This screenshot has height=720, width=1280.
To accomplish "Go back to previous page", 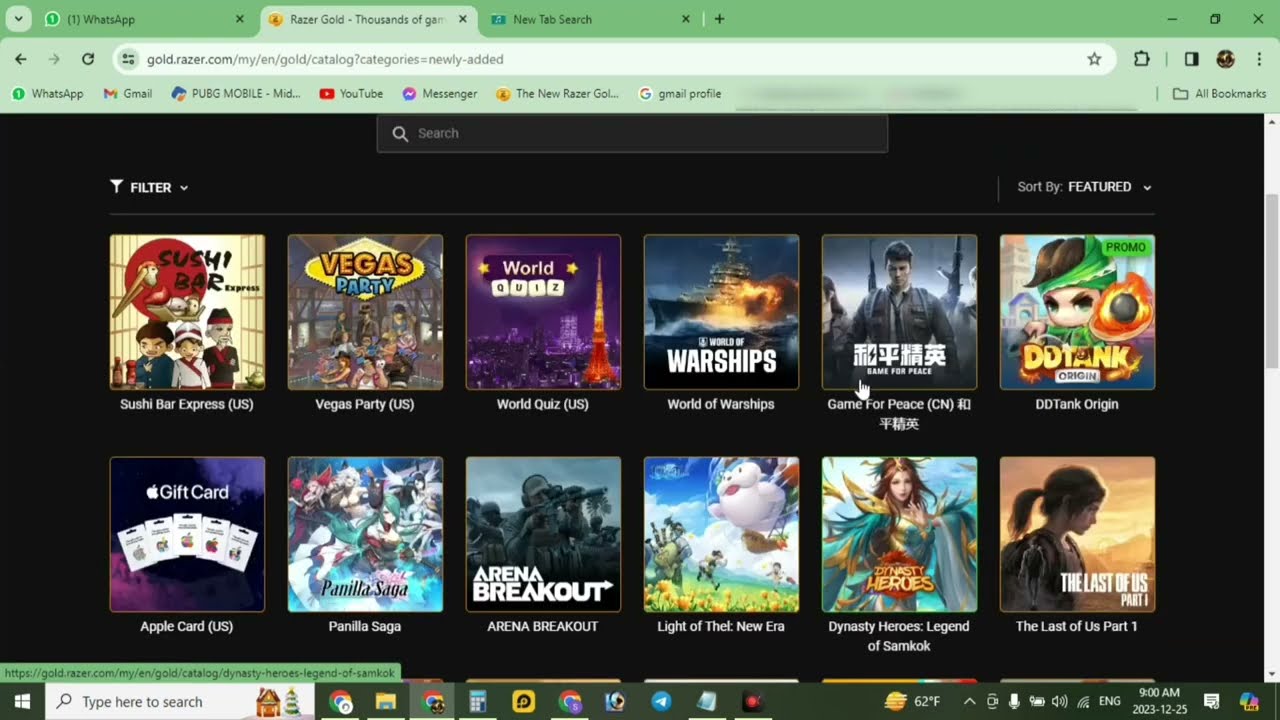I will 21,59.
